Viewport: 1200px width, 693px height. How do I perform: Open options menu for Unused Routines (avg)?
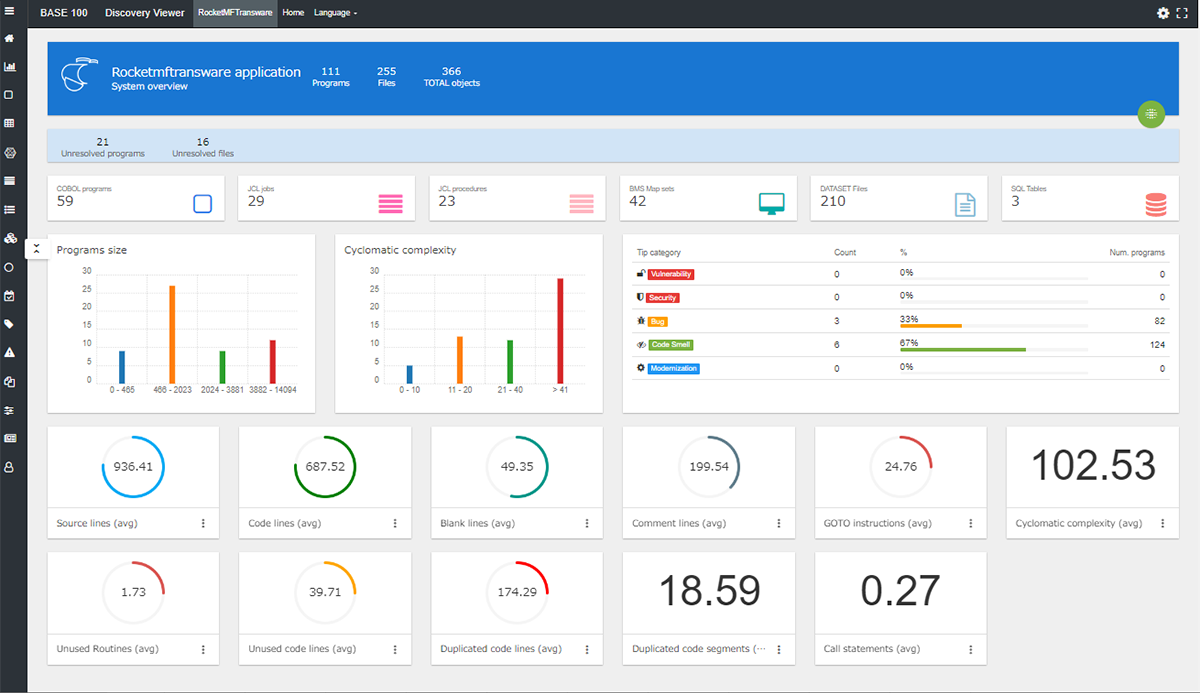coord(203,649)
